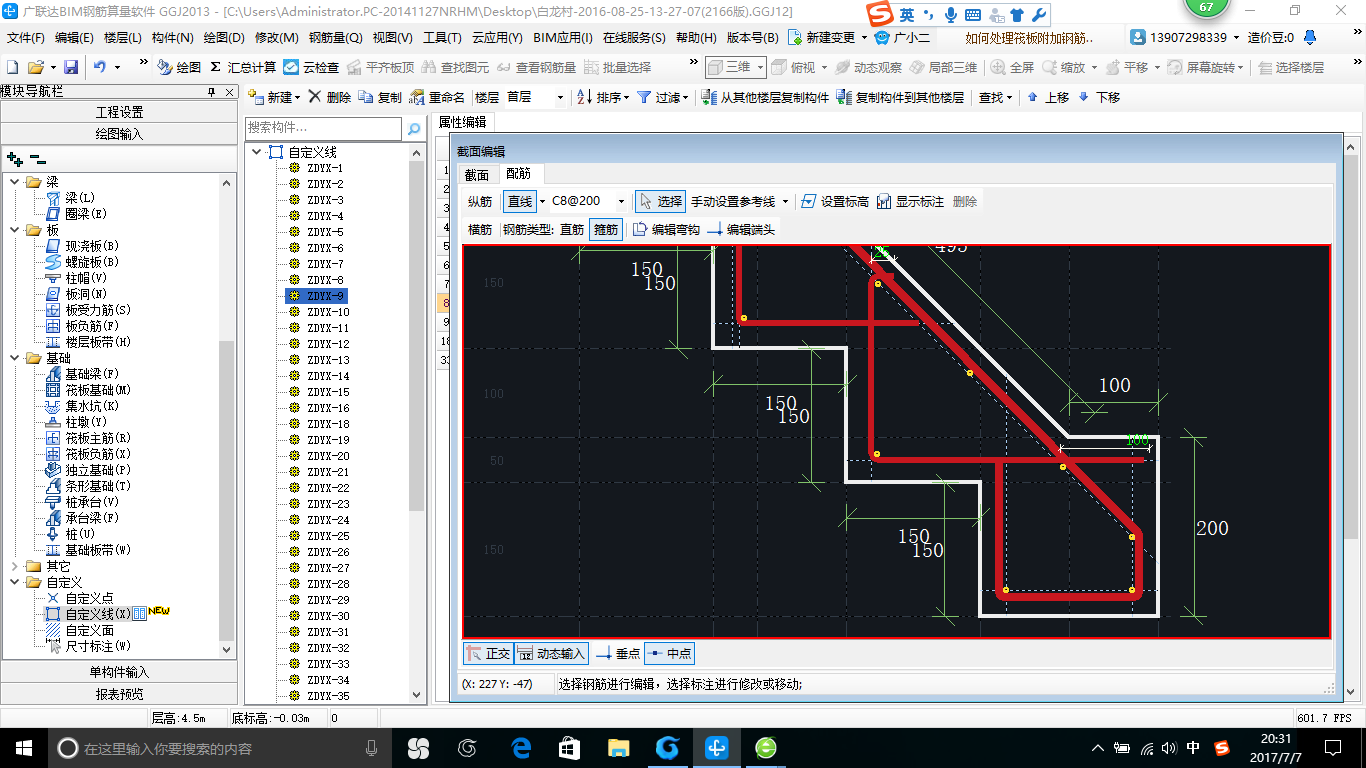Open the 属性编辑 tab

(x=463, y=122)
